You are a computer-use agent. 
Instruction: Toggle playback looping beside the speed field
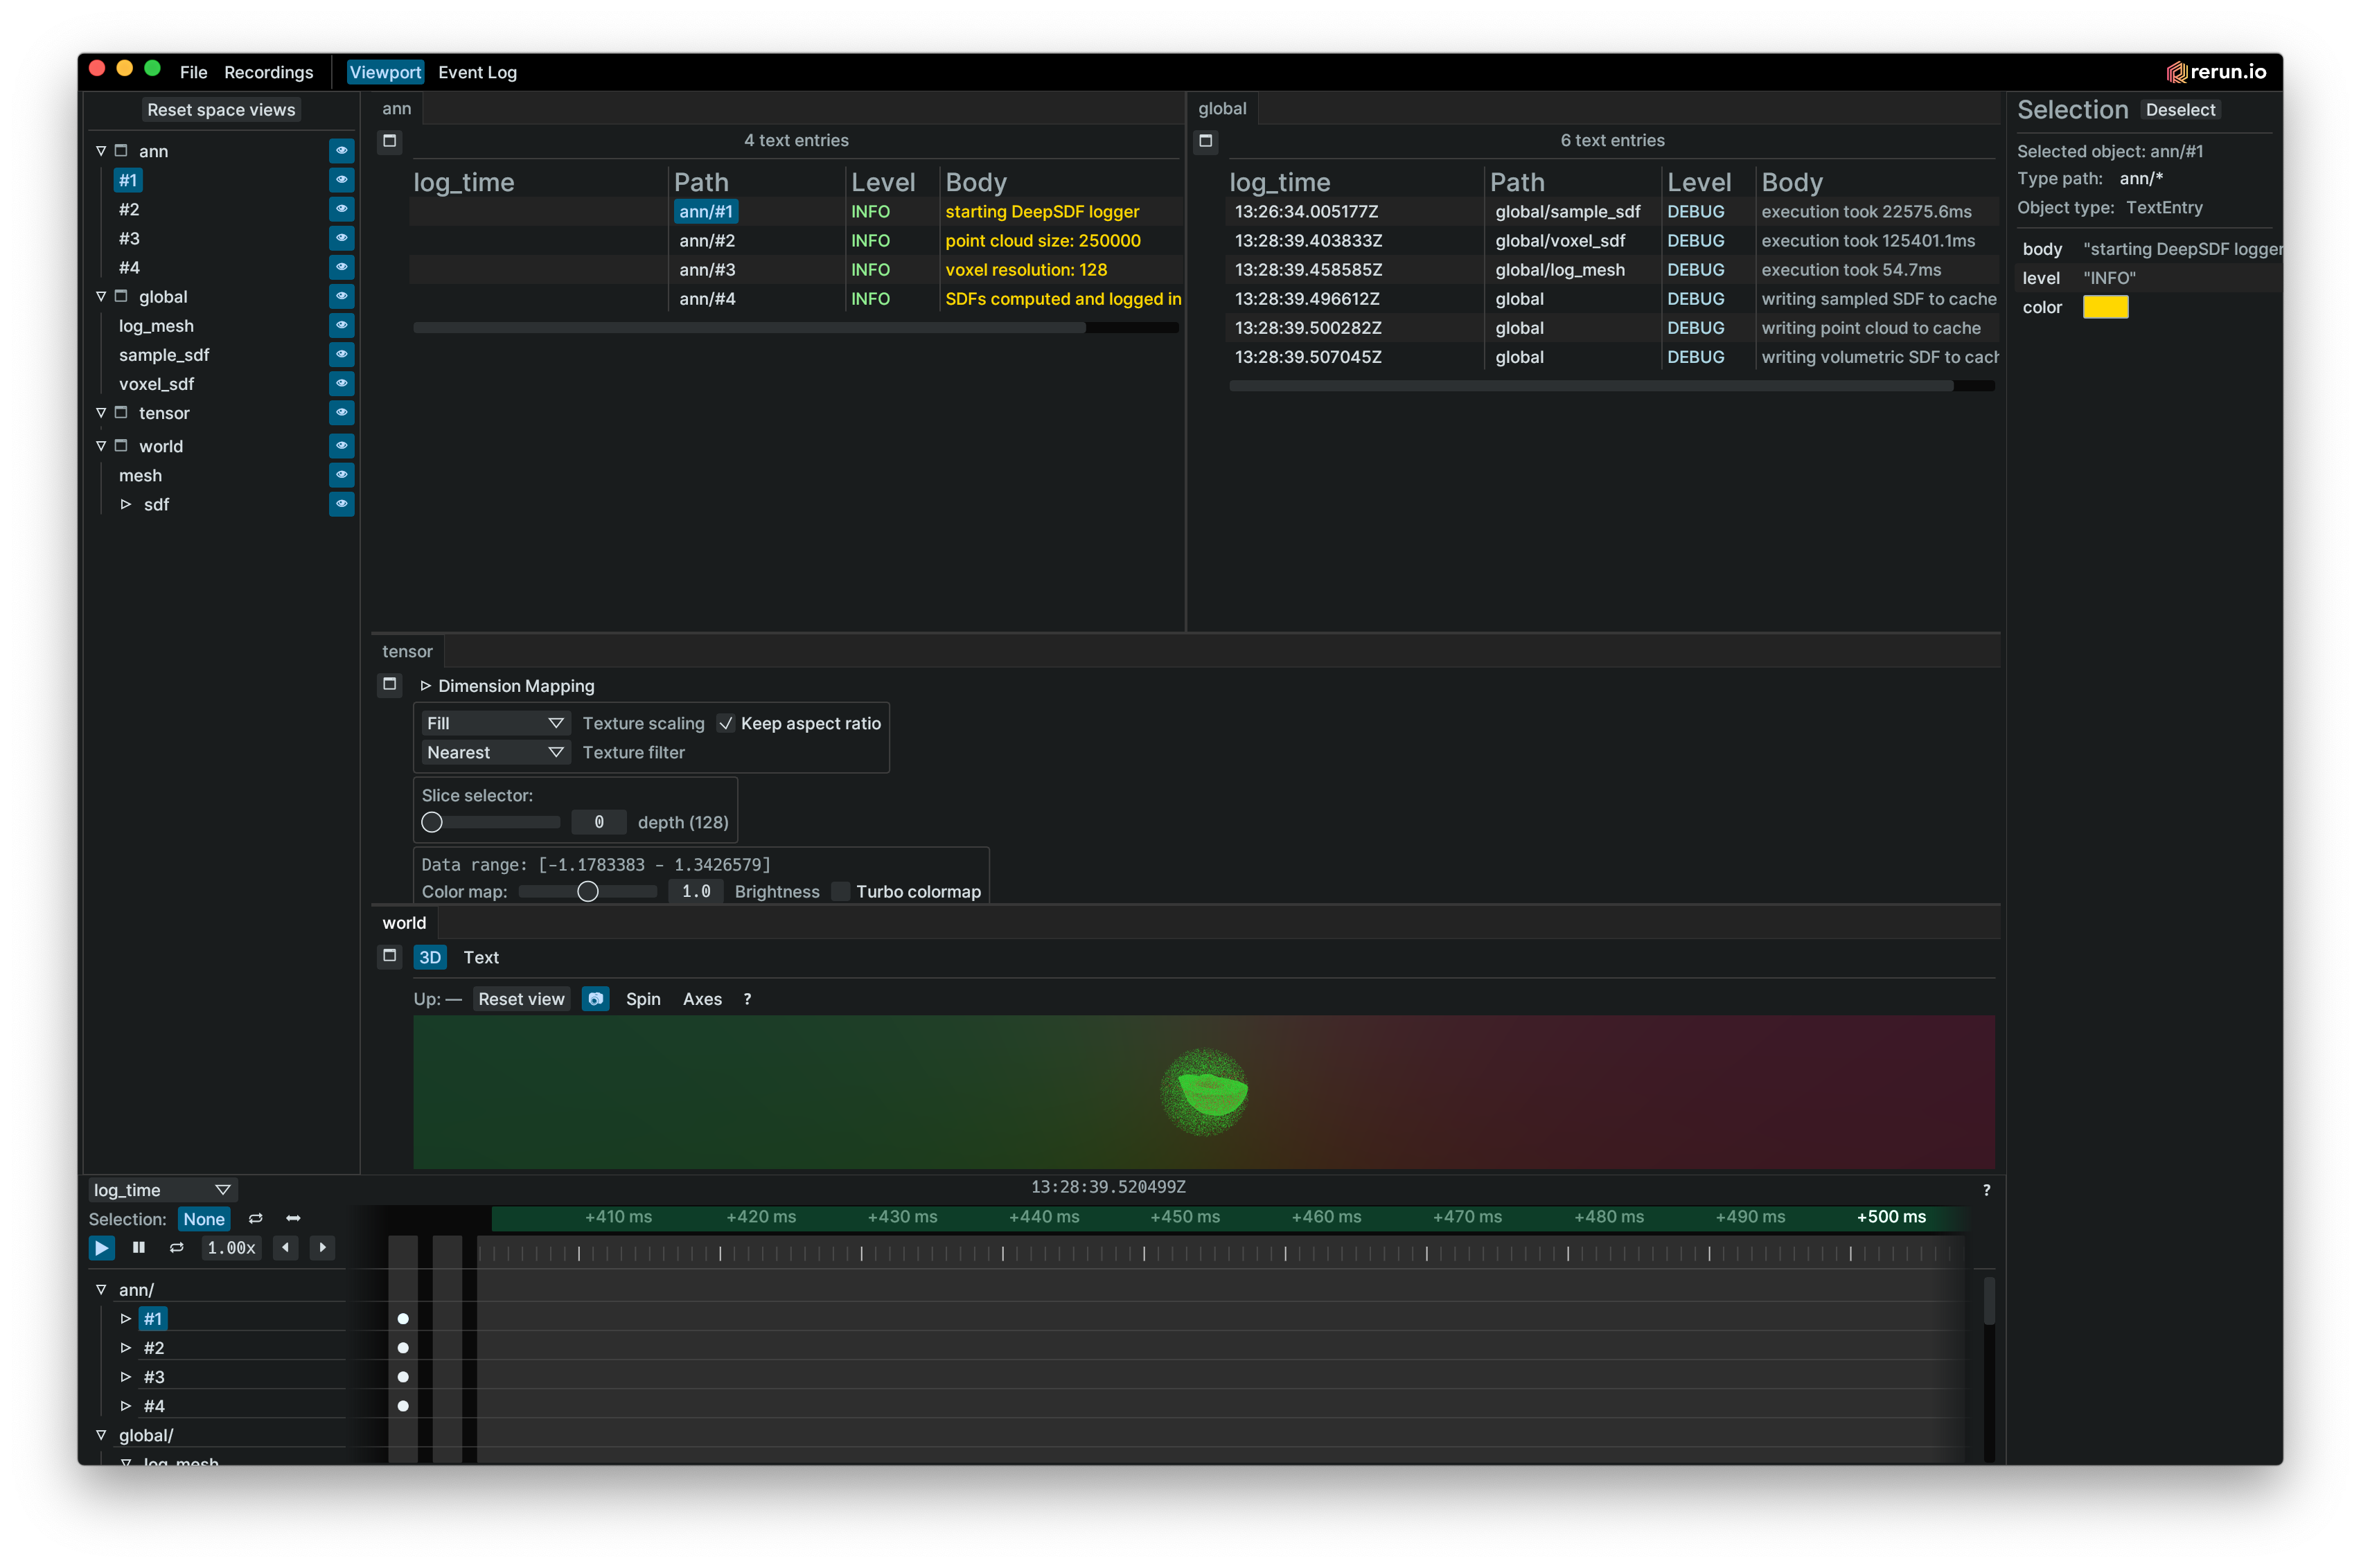point(177,1247)
